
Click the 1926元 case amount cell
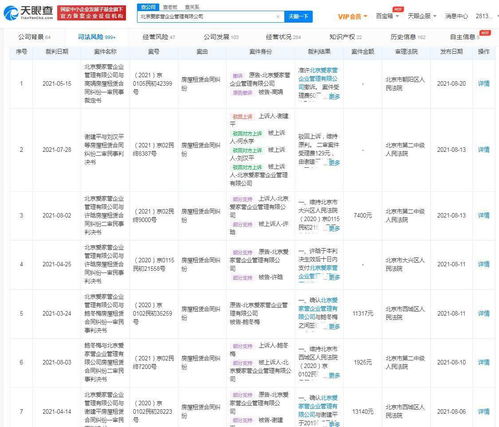(x=363, y=362)
